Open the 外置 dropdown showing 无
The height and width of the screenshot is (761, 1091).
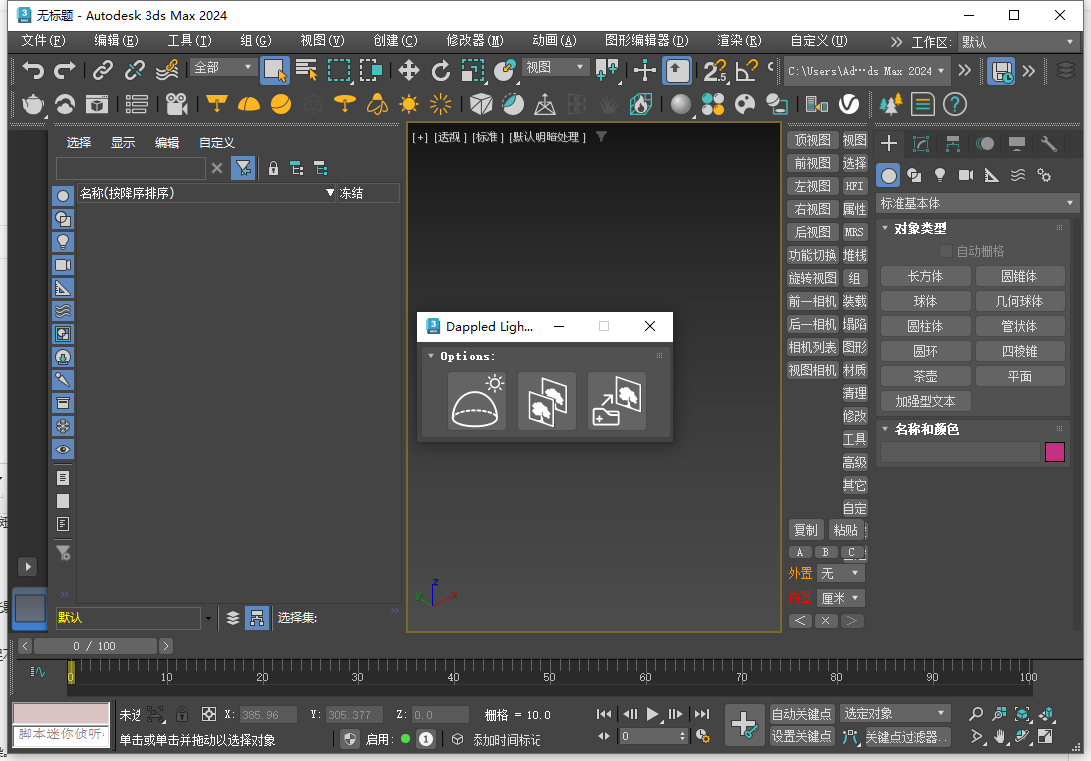[x=840, y=573]
